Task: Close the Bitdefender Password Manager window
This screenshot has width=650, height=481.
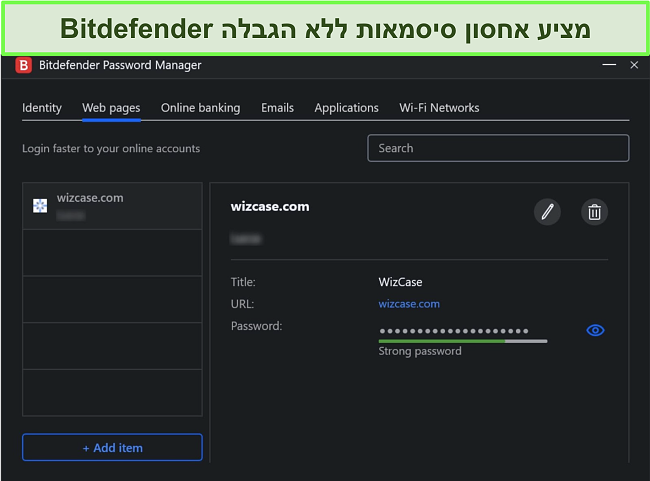Action: click(x=634, y=65)
